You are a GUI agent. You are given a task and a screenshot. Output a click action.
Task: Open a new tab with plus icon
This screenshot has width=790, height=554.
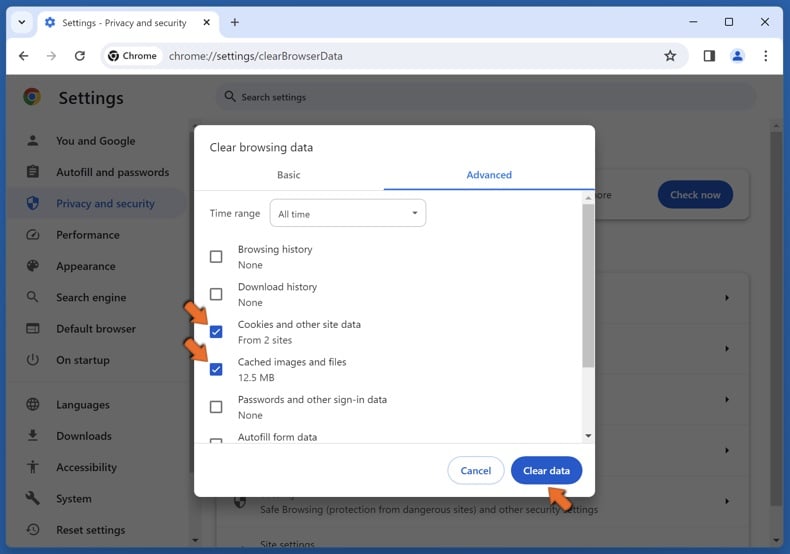pyautogui.click(x=235, y=22)
